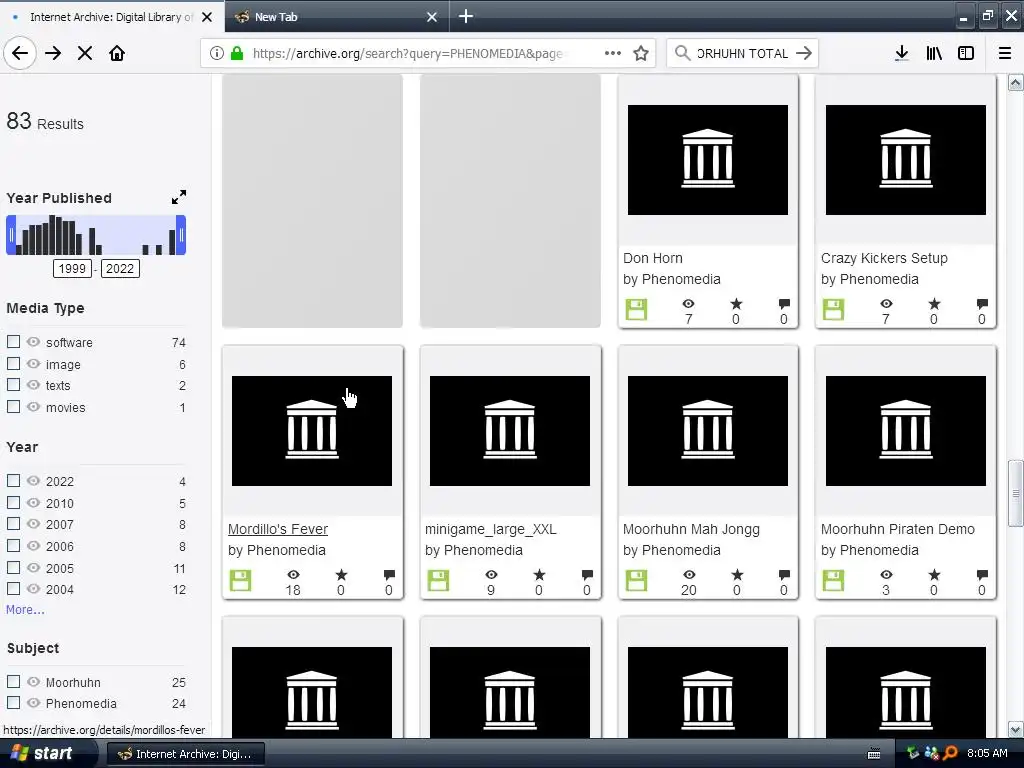Check the Phenomedia subject filter
Image resolution: width=1024 pixels, height=768 pixels.
pos(13,703)
